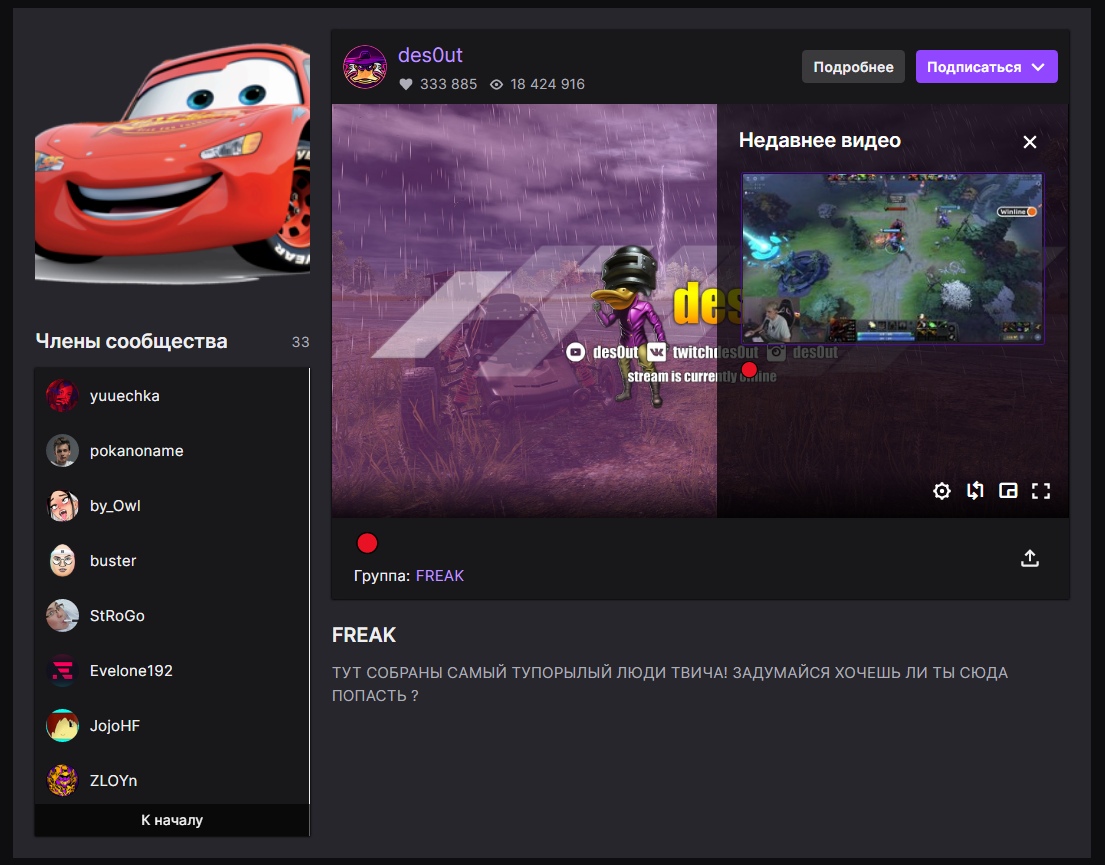Click the FREAK community heading

[x=364, y=635]
